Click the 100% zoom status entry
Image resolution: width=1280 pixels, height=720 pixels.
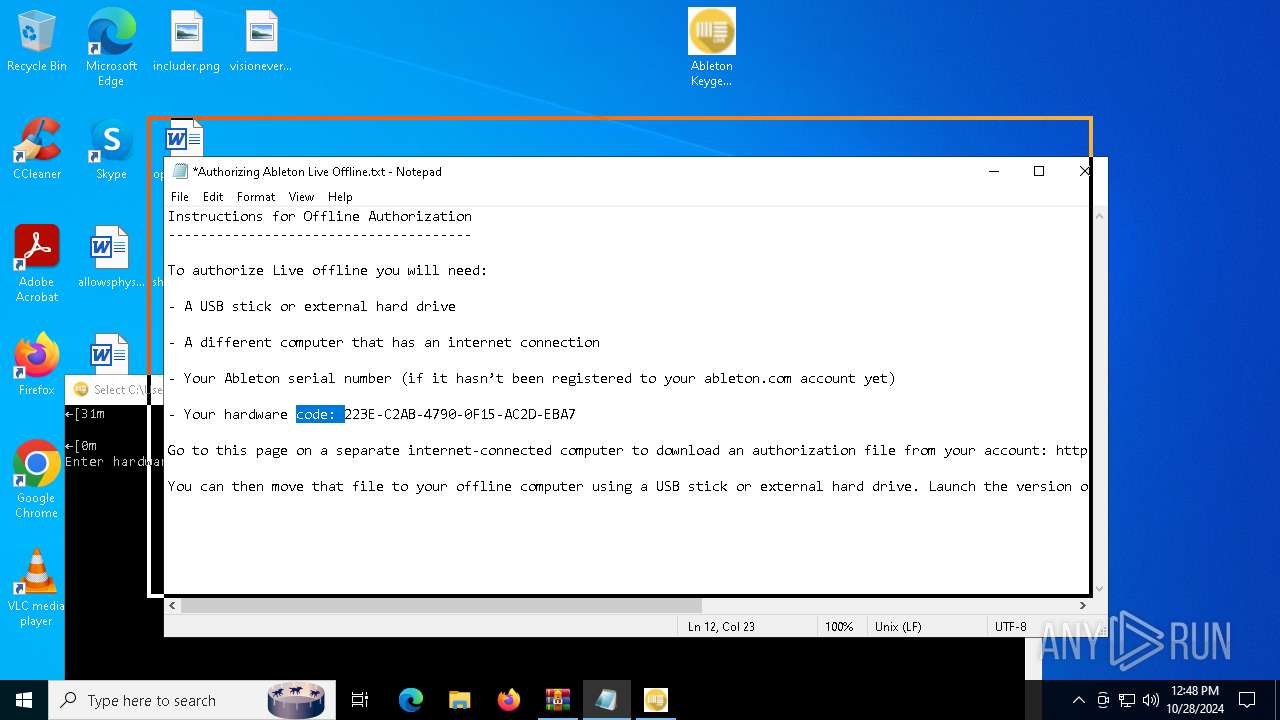(x=839, y=627)
